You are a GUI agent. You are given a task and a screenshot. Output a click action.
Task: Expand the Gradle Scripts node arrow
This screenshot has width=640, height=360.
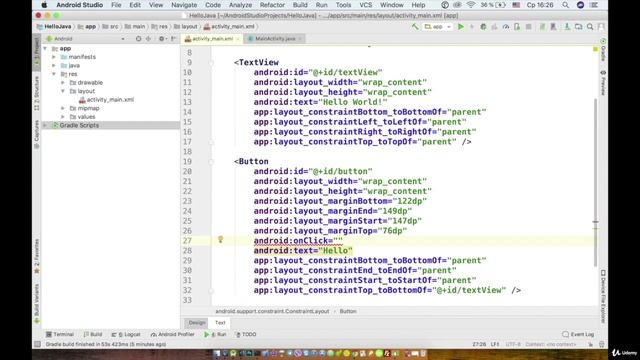45,125
